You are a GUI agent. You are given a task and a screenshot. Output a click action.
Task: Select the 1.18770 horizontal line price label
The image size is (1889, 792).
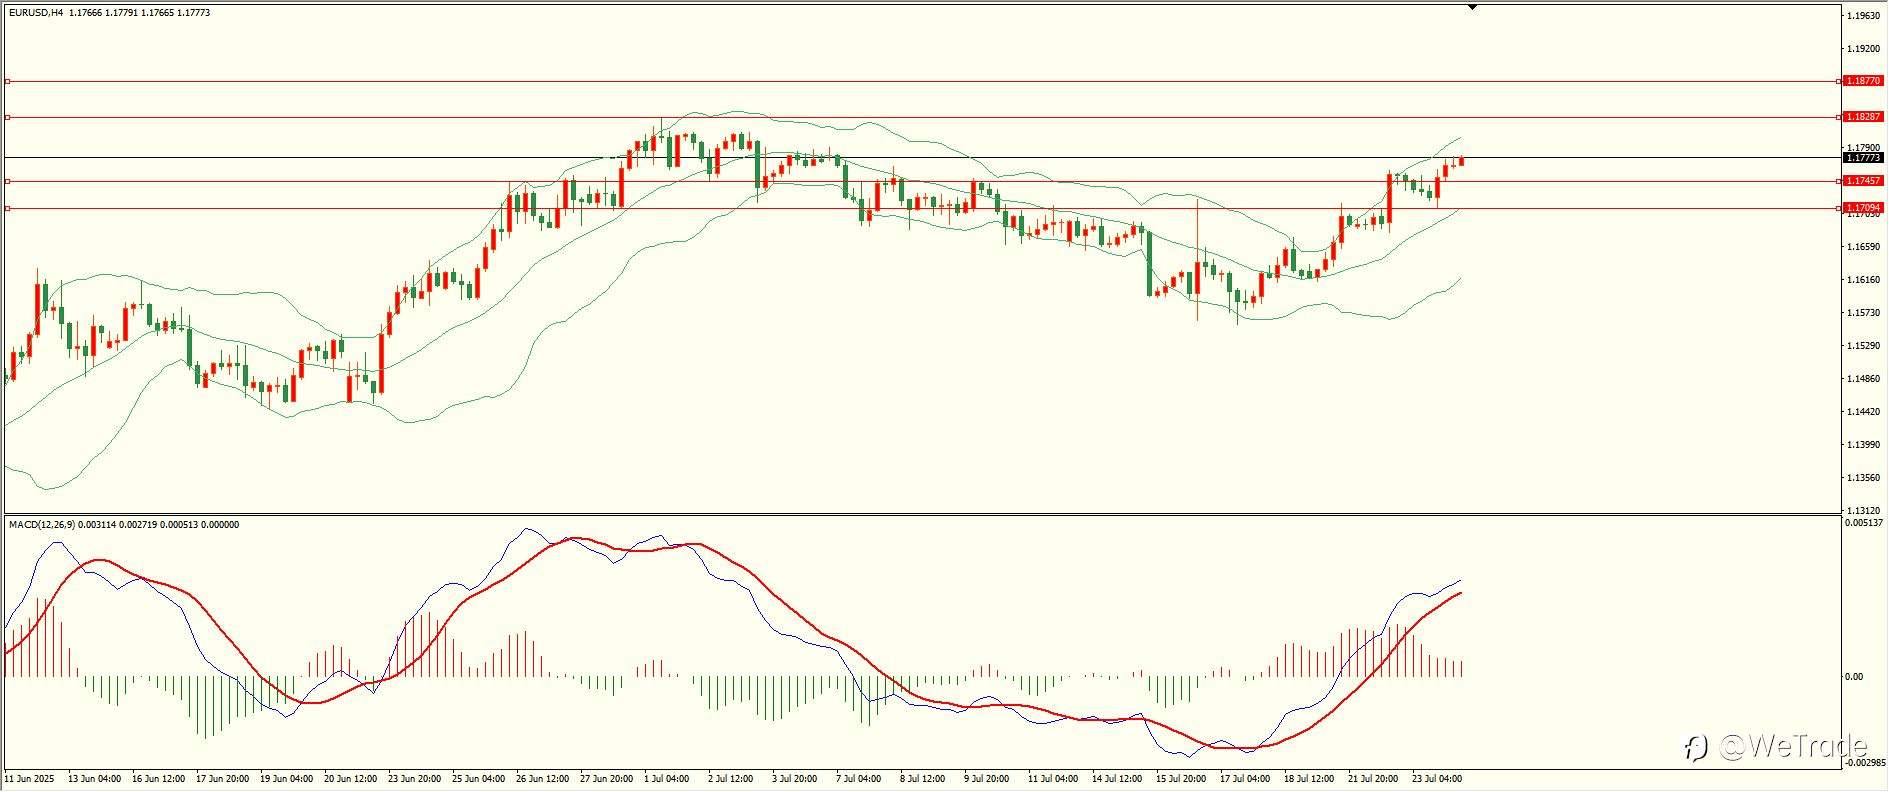pos(1863,81)
